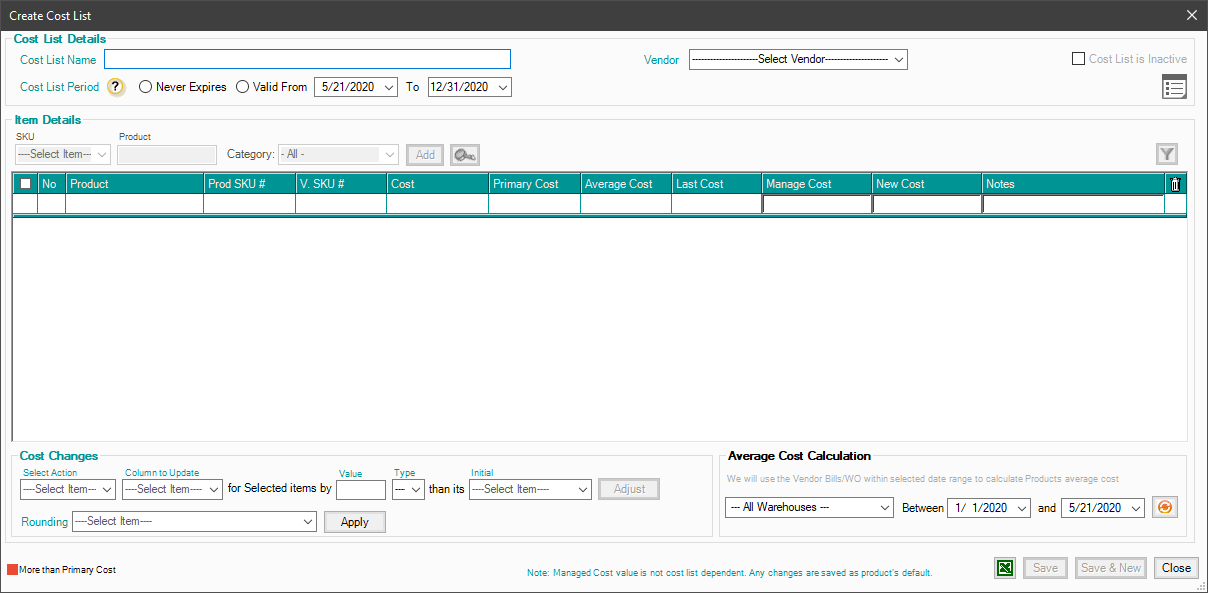Open the Select Action dropdown
Viewport: 1208px width, 593px height.
coord(68,489)
